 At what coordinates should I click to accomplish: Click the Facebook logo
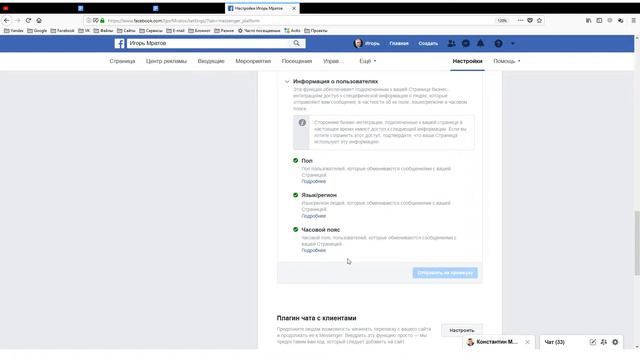point(120,43)
